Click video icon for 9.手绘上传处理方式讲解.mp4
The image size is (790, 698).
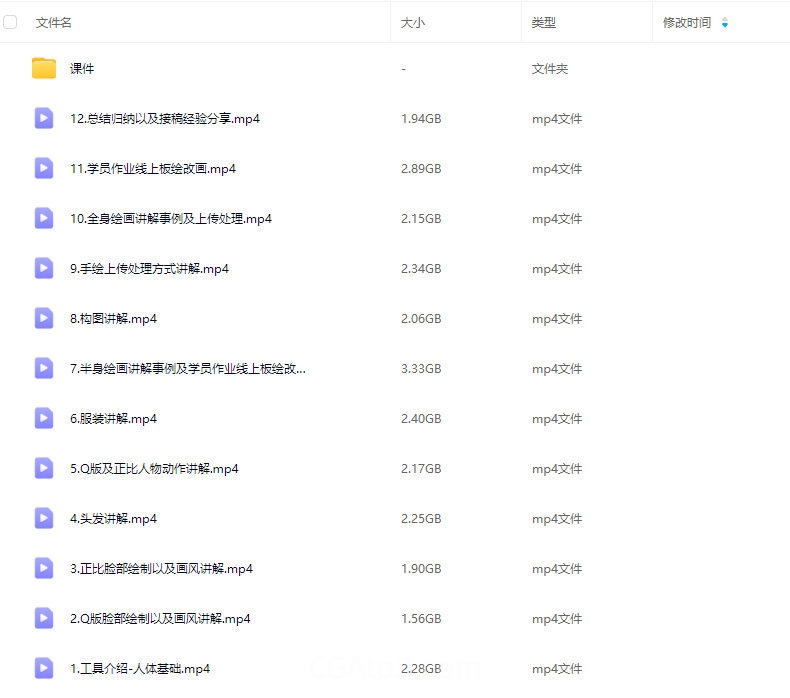pyautogui.click(x=44, y=268)
